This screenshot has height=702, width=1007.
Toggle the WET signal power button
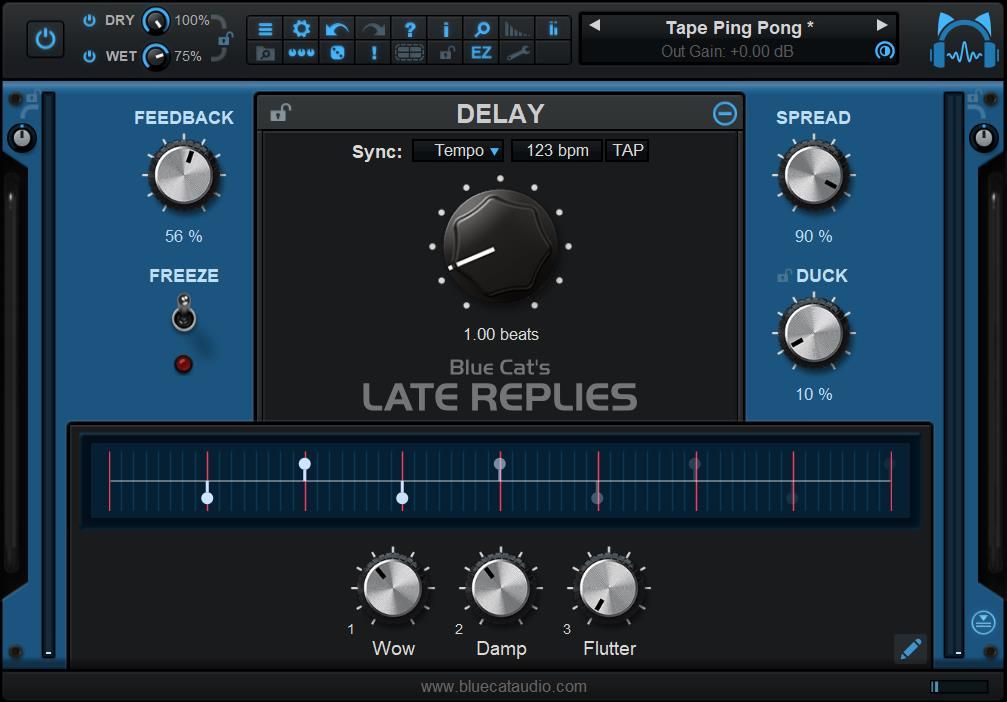tap(90, 56)
